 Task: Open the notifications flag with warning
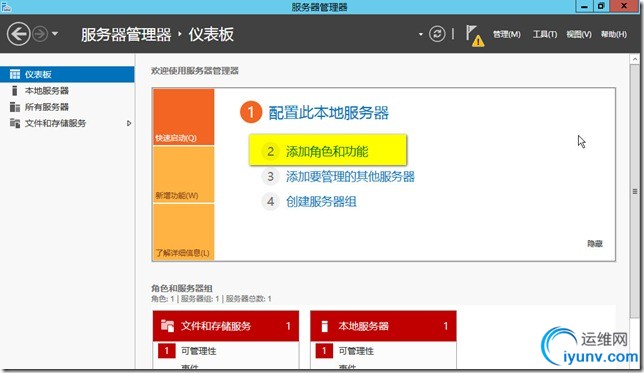click(x=474, y=36)
